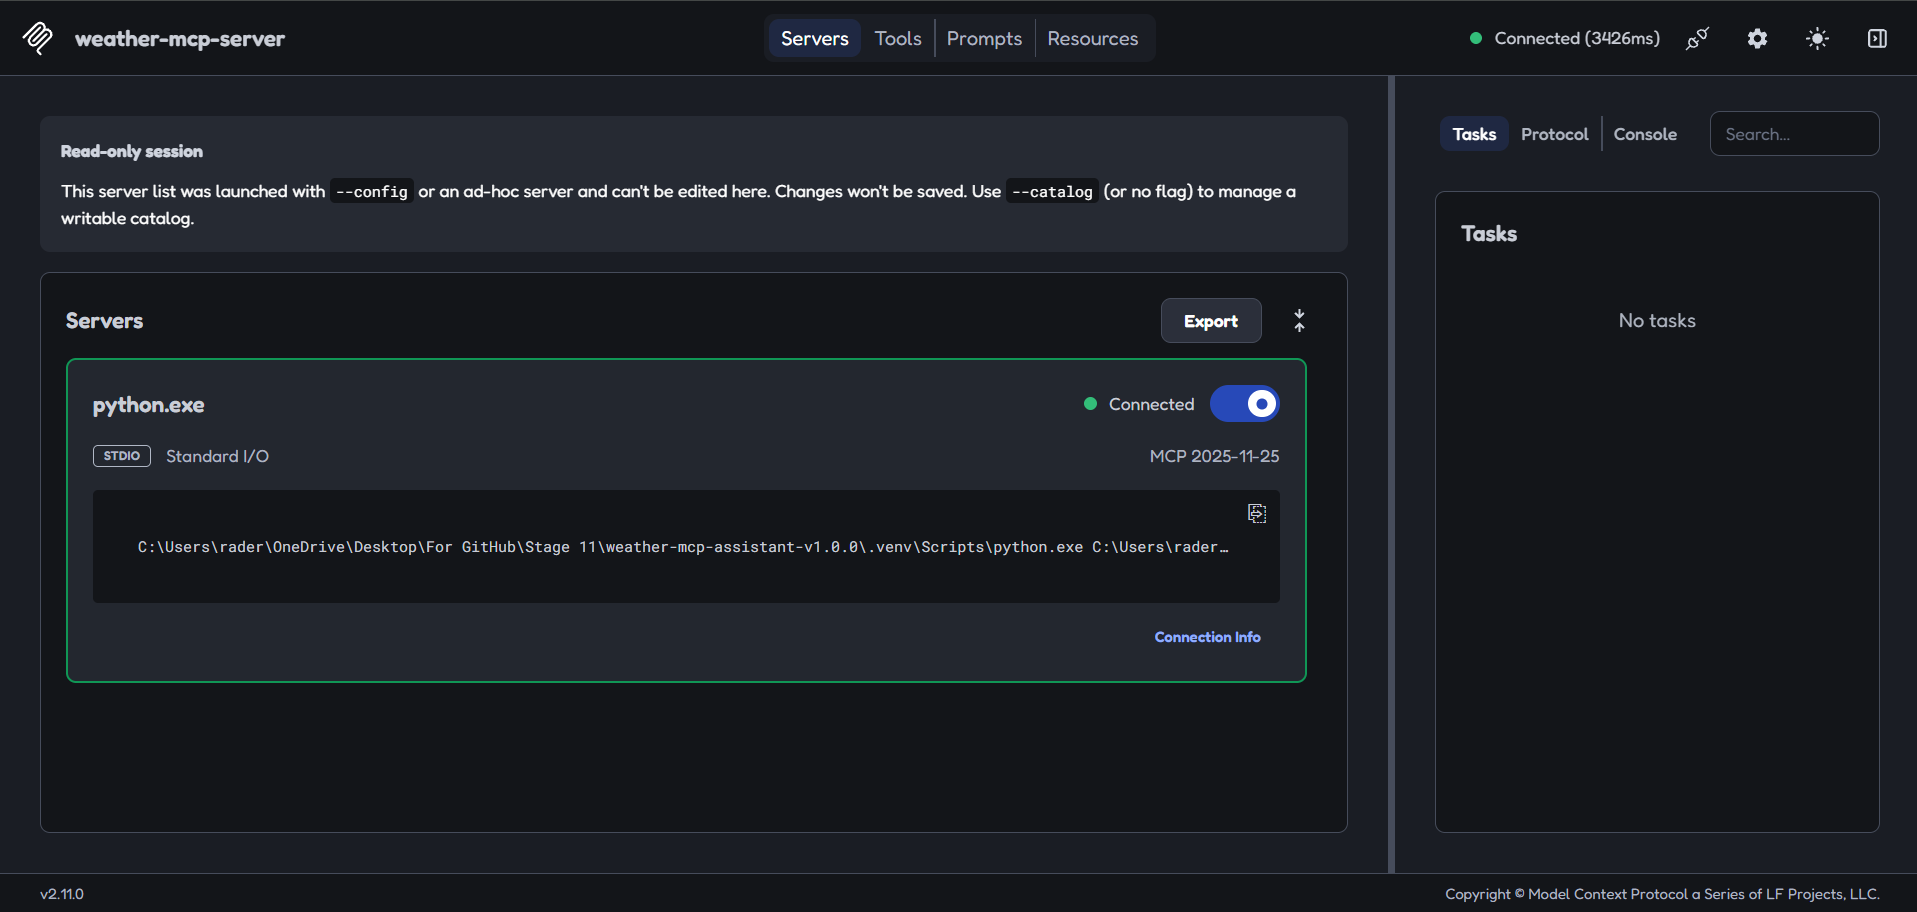Click the Read-only session heading
1917x912 pixels.
(x=132, y=151)
